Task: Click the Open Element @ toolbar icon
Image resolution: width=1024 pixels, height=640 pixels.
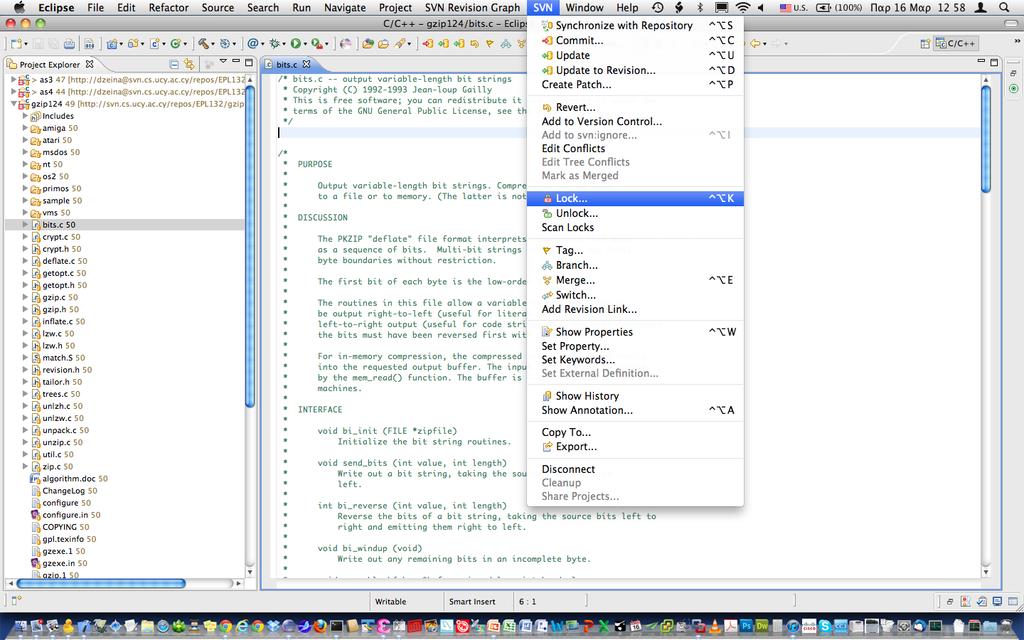Action: 252,44
